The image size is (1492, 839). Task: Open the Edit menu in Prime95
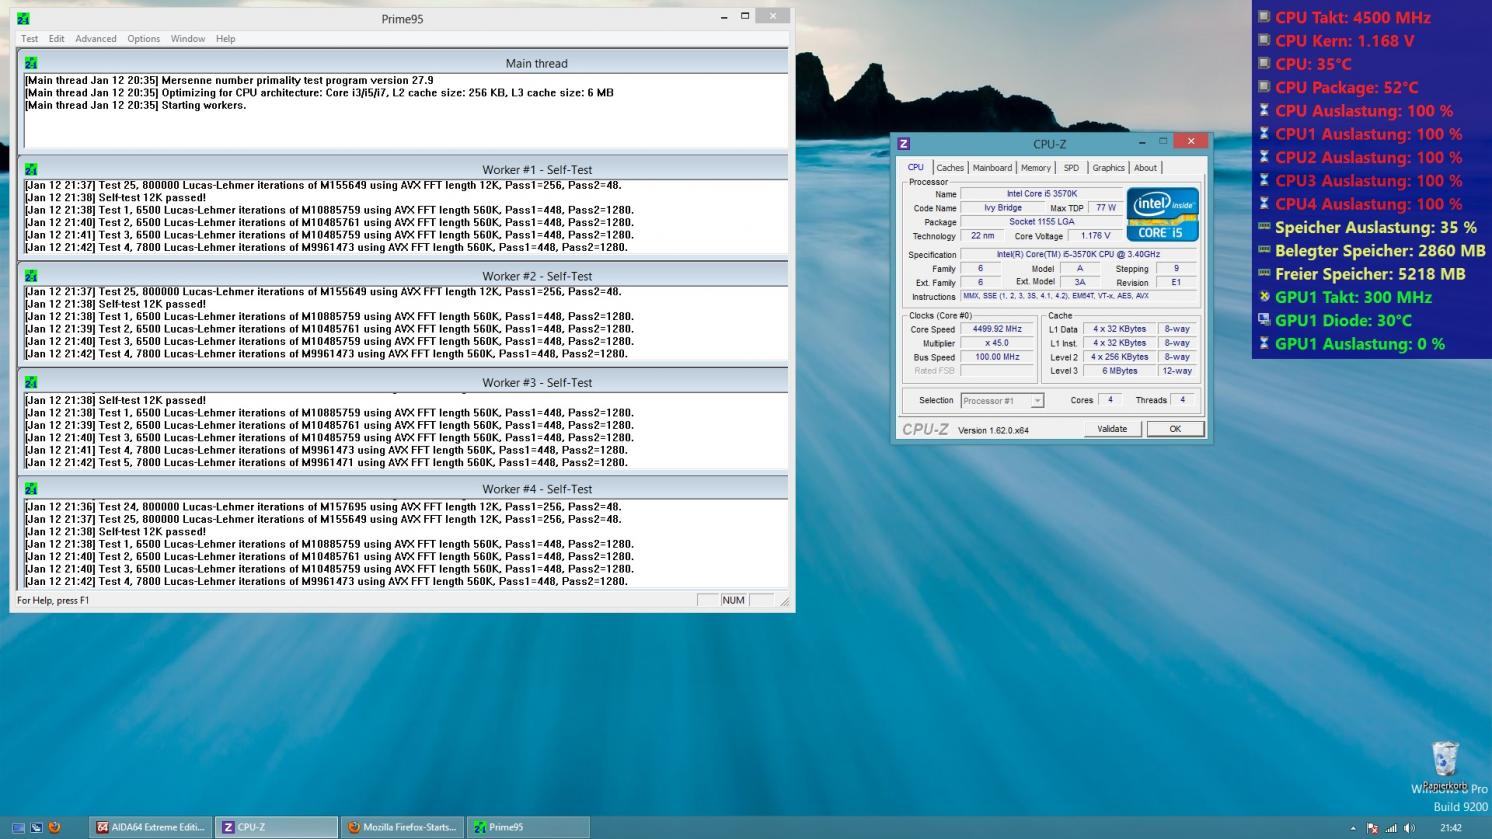[56, 39]
